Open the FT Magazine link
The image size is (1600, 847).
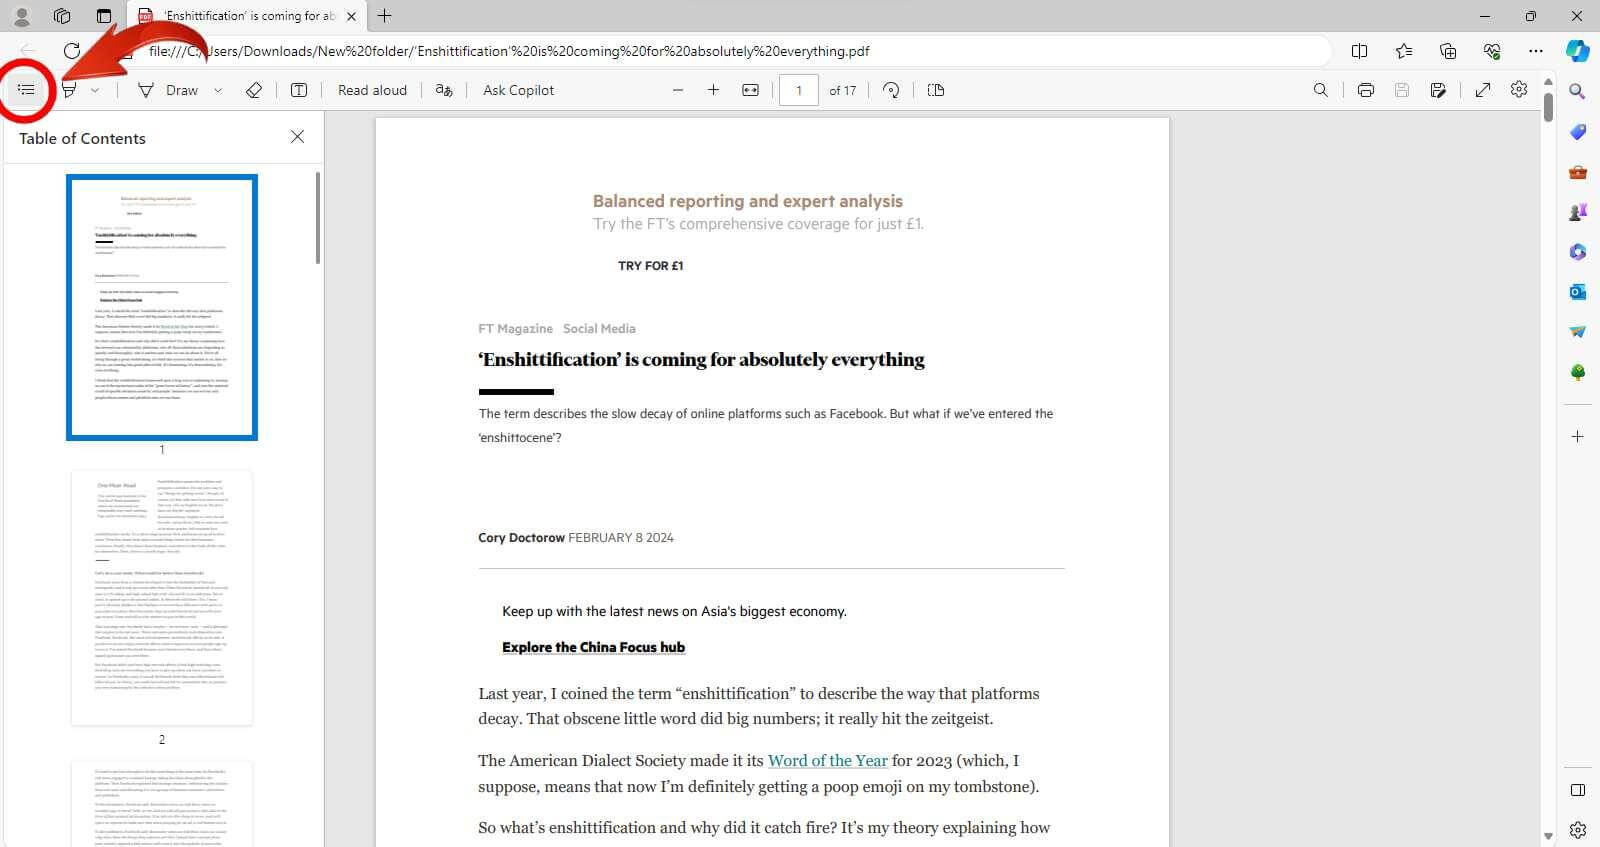(515, 329)
